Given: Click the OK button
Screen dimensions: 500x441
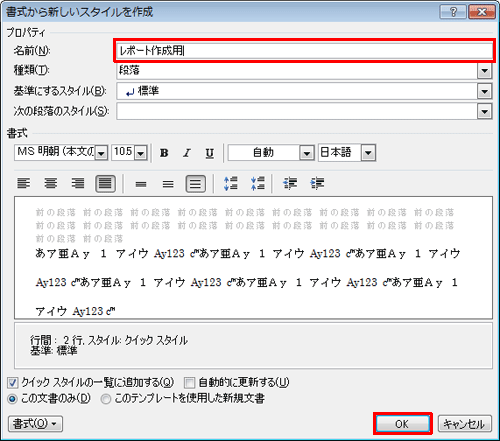Looking at the screenshot, I should tap(403, 424).
